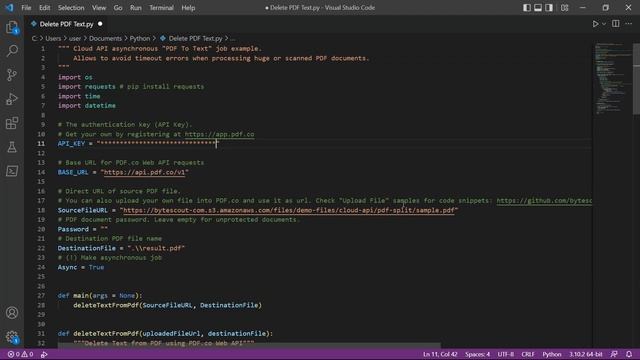The width and height of the screenshot is (640, 360).
Task: Click line number 31
Action: click(41, 333)
